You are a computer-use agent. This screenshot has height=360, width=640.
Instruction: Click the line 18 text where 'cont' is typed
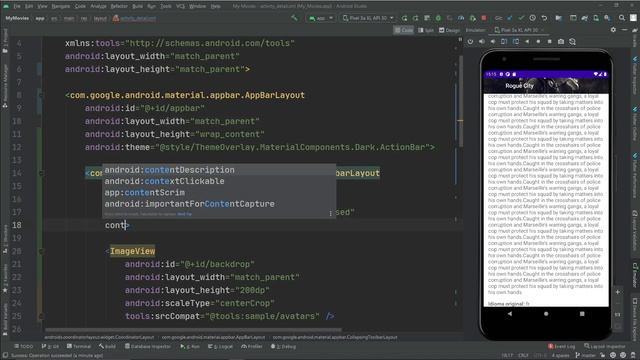pyautogui.click(x=115, y=225)
